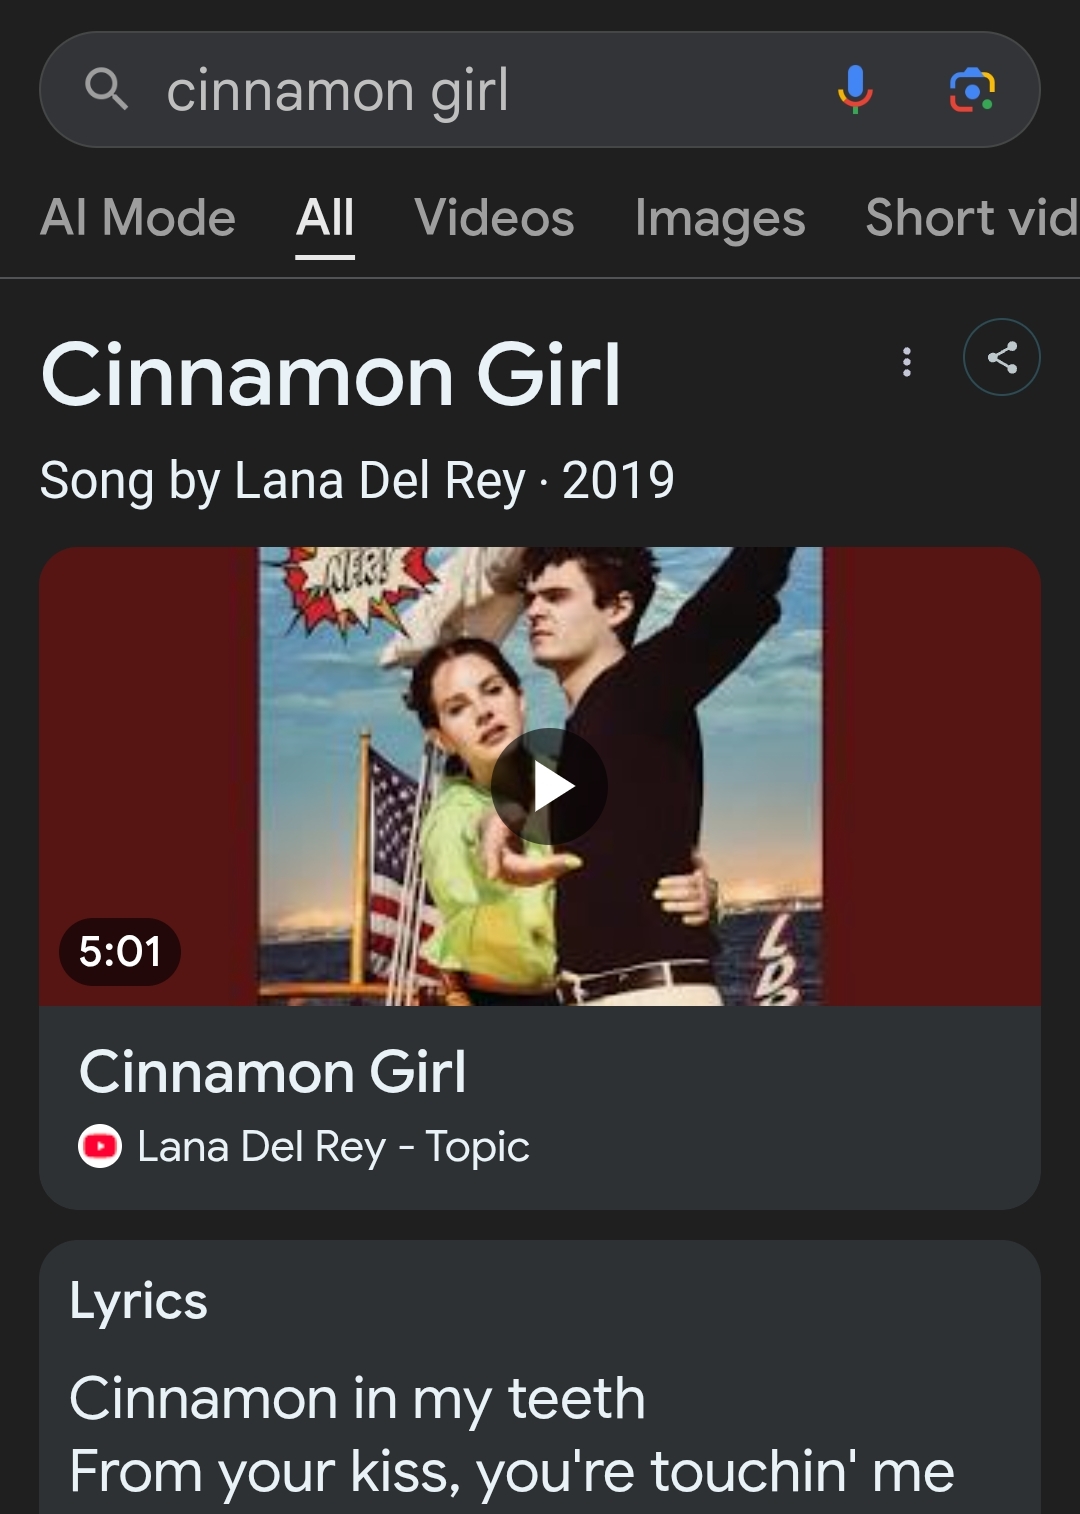Select the All results tab
Image resolution: width=1080 pixels, height=1514 pixels.
tap(325, 218)
